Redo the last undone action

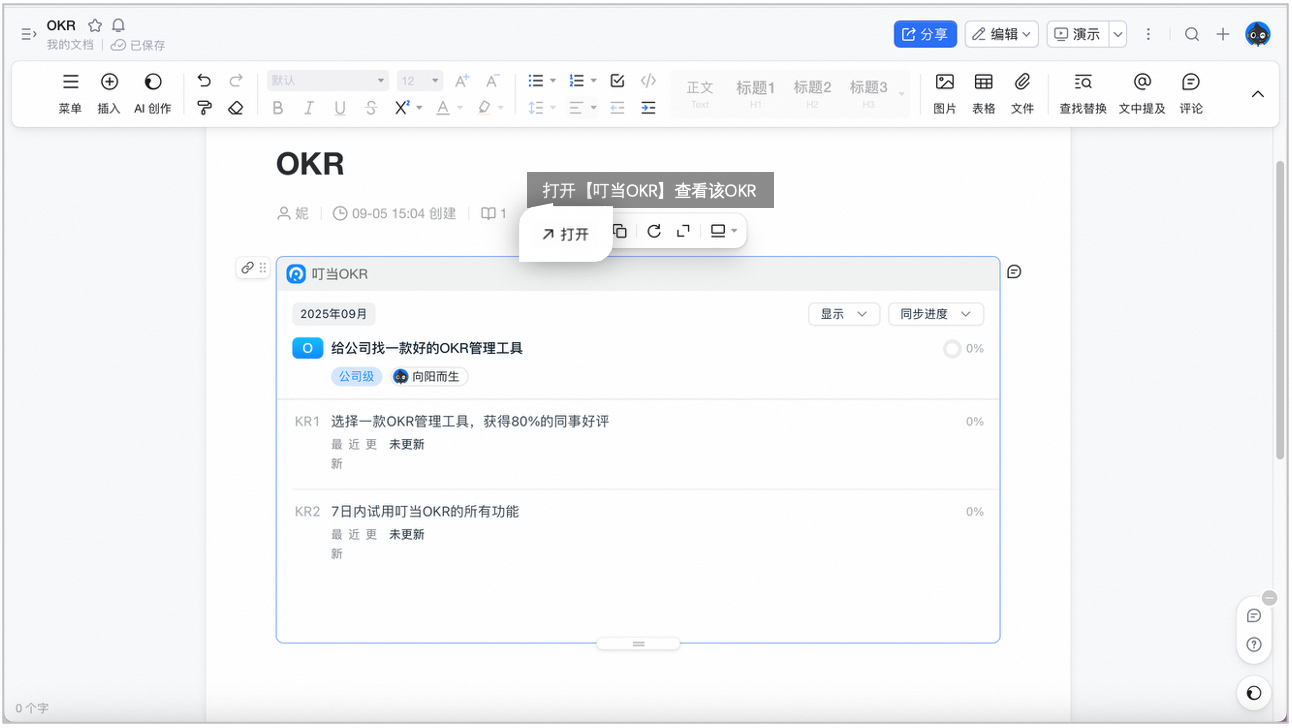[236, 81]
